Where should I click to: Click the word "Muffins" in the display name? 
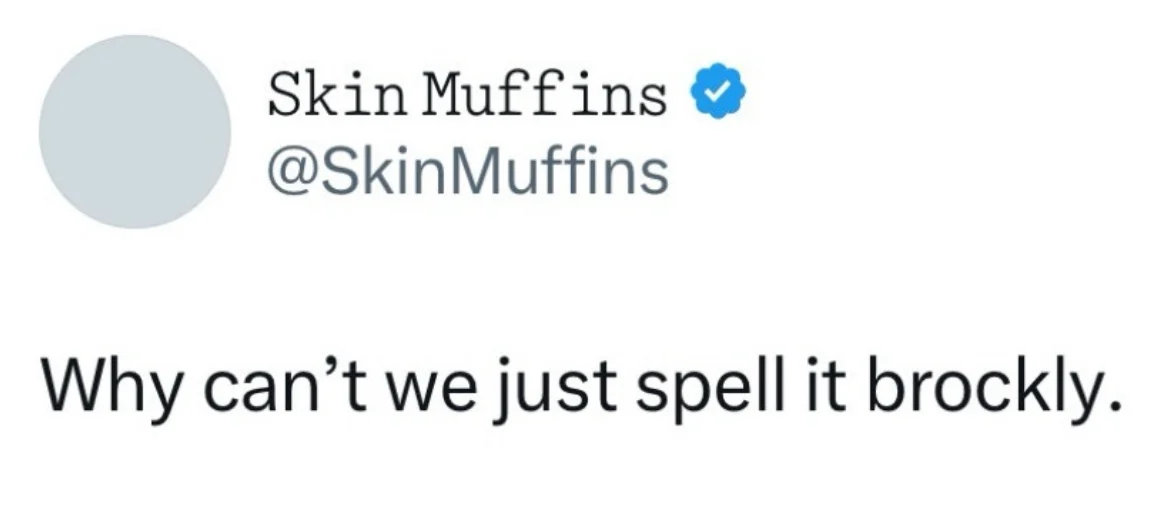point(544,95)
